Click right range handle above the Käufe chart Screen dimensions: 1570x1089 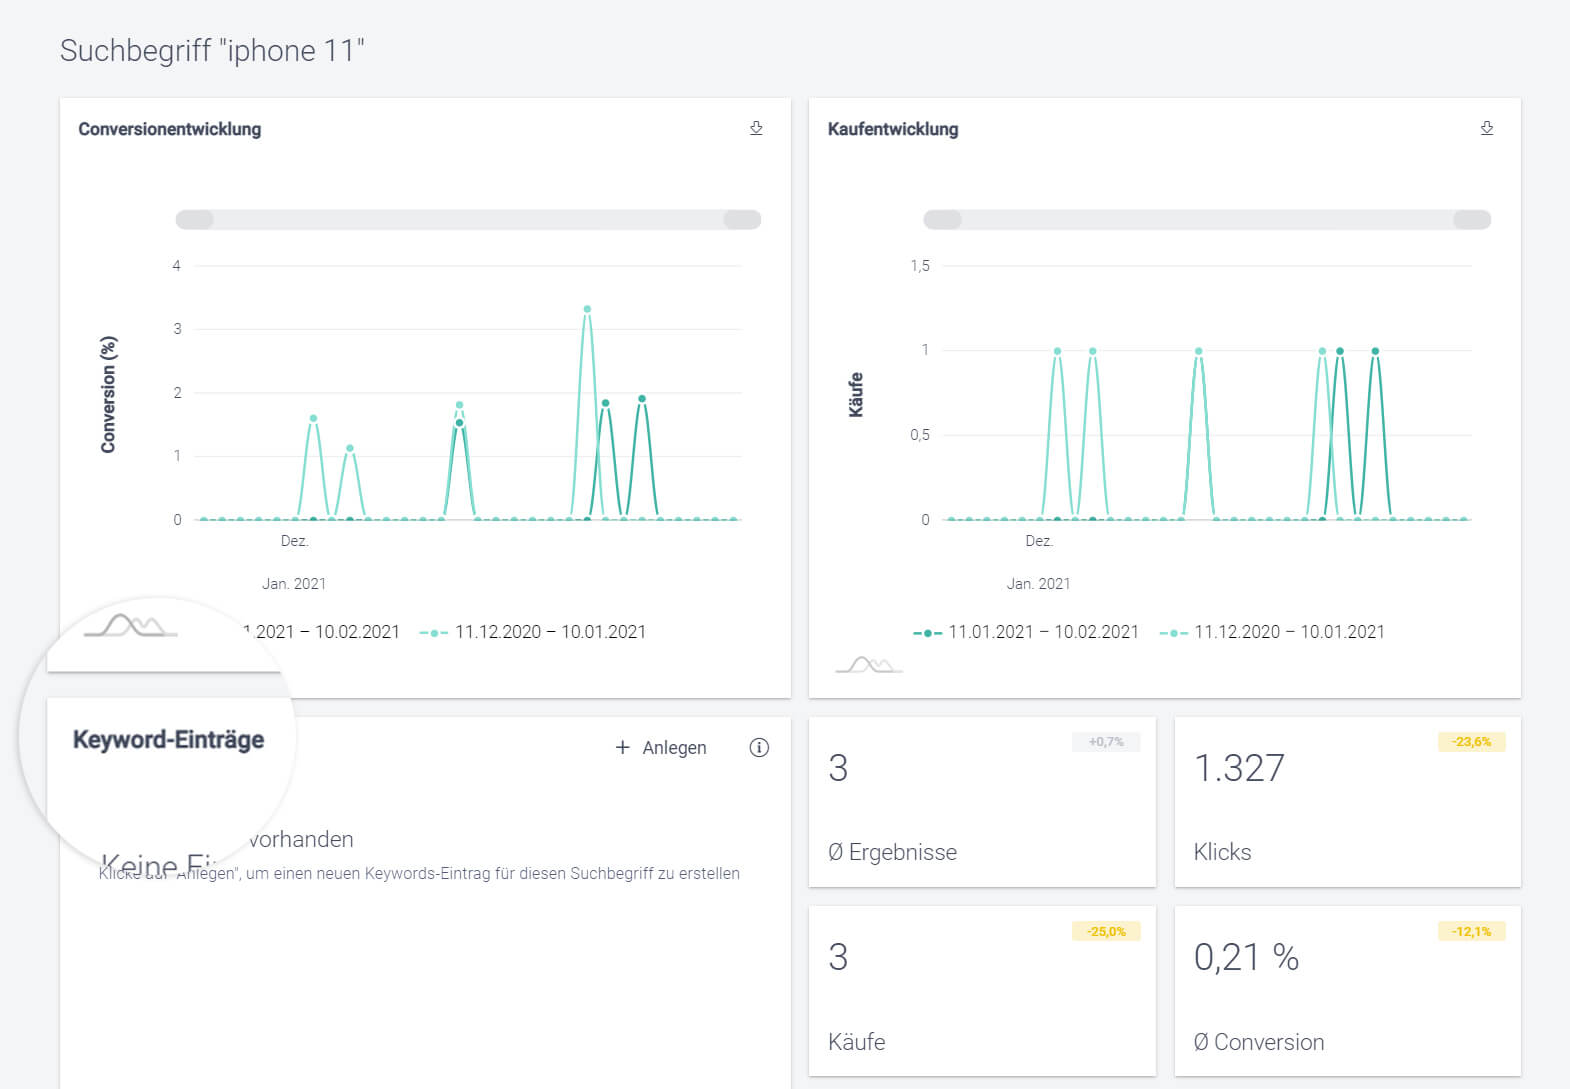click(x=1471, y=220)
